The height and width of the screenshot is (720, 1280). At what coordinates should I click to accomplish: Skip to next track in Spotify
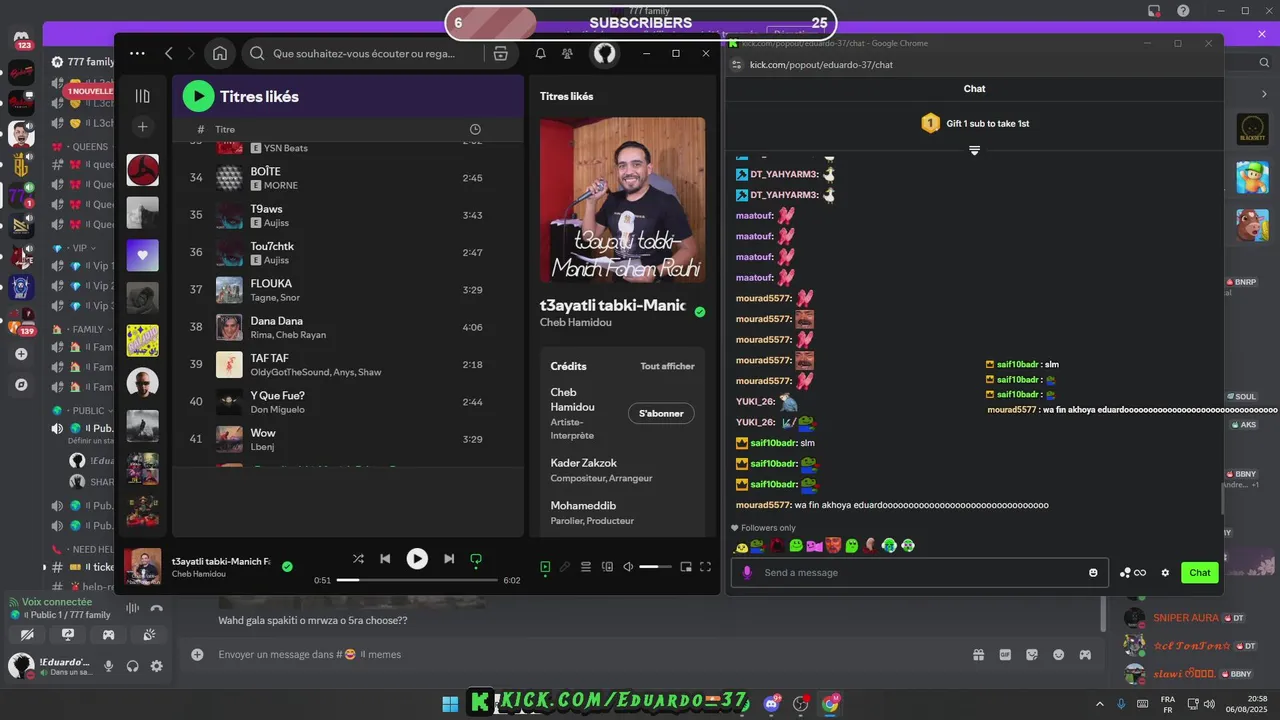tap(449, 559)
